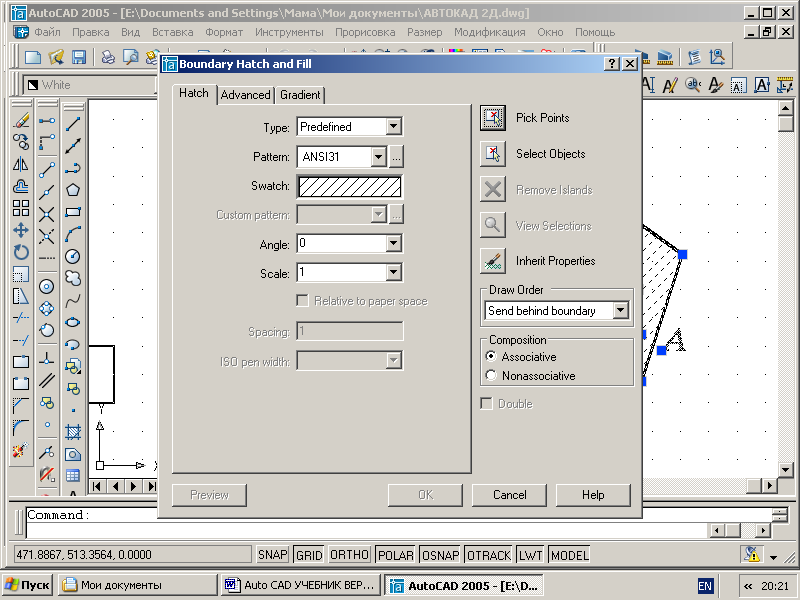Click the Angle value field
The height and width of the screenshot is (600, 800).
coord(341,243)
